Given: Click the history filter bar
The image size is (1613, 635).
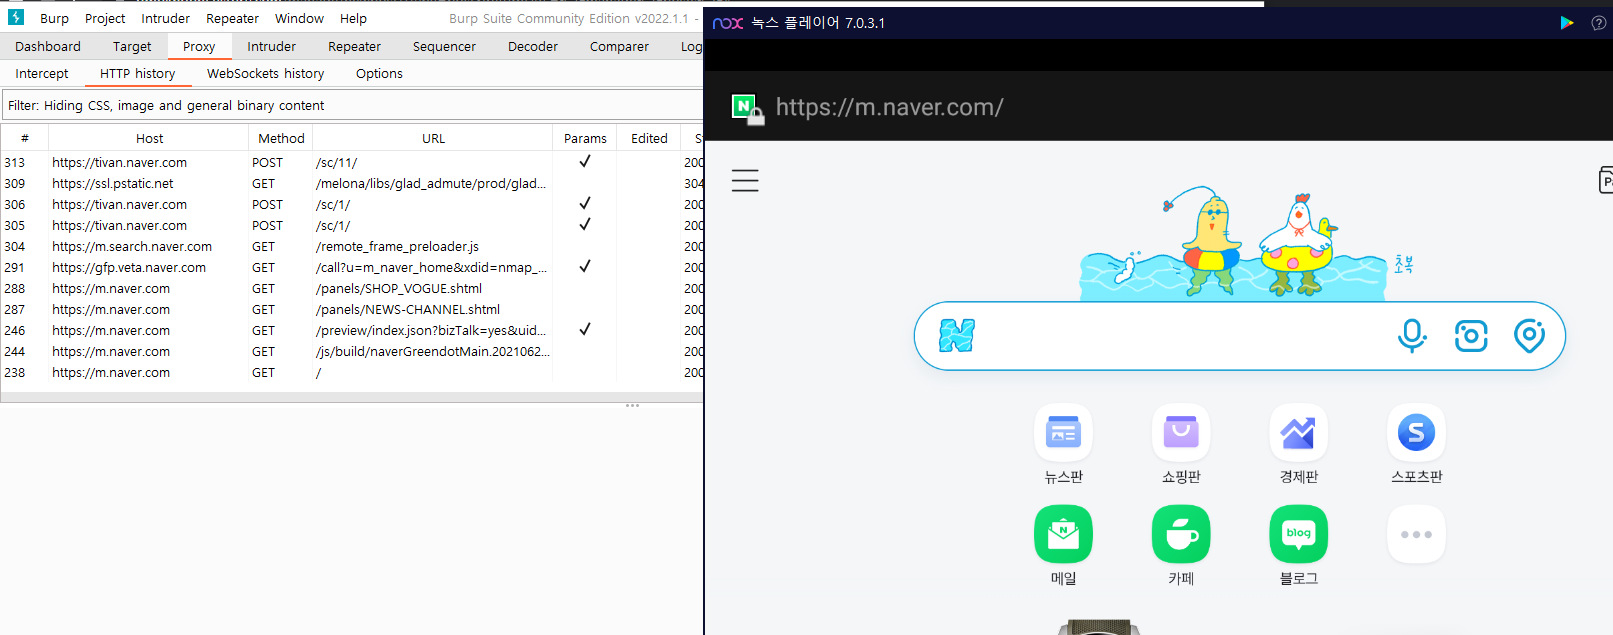Looking at the screenshot, I should (x=352, y=105).
